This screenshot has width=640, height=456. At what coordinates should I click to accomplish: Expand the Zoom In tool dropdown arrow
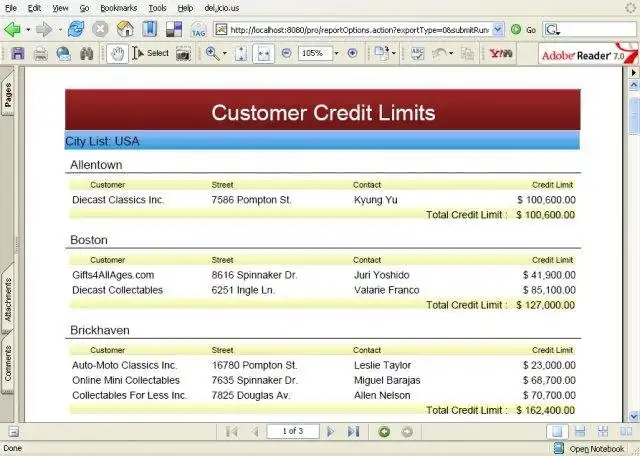[x=224, y=53]
